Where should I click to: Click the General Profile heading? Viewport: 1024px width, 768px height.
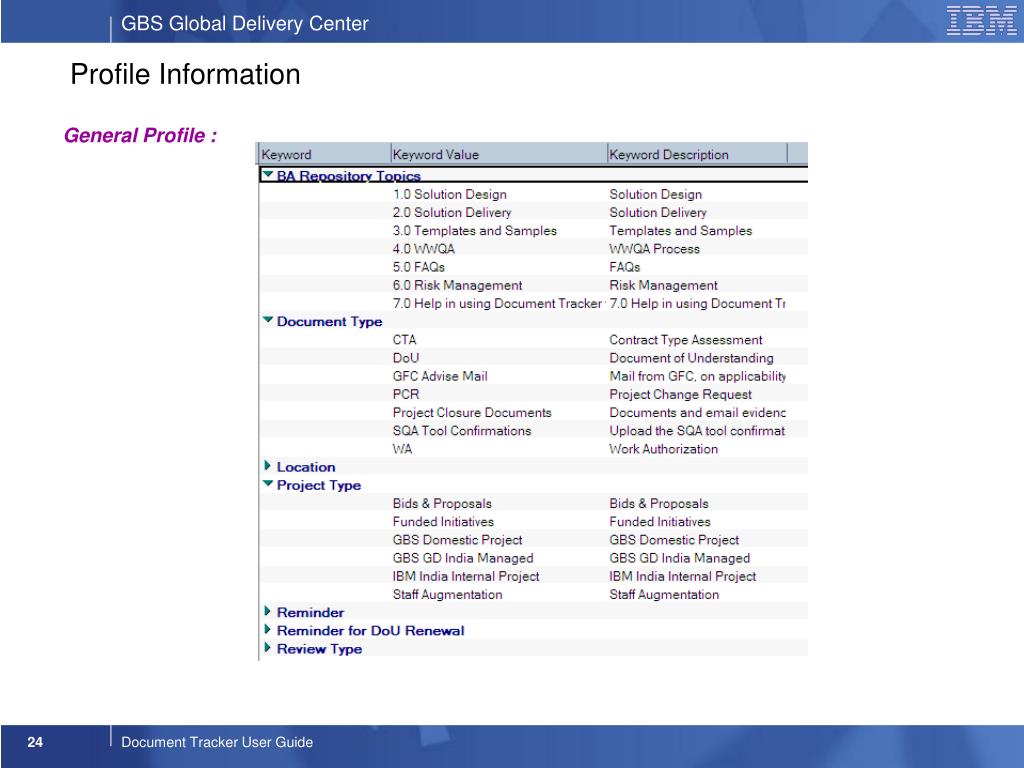[x=140, y=135]
